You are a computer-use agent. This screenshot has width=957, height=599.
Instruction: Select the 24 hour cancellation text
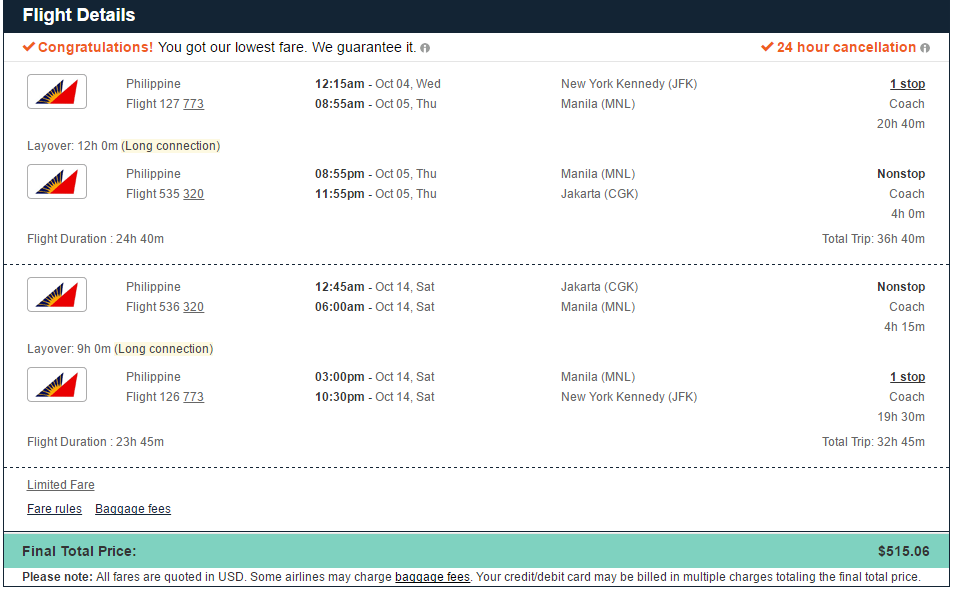pos(847,48)
